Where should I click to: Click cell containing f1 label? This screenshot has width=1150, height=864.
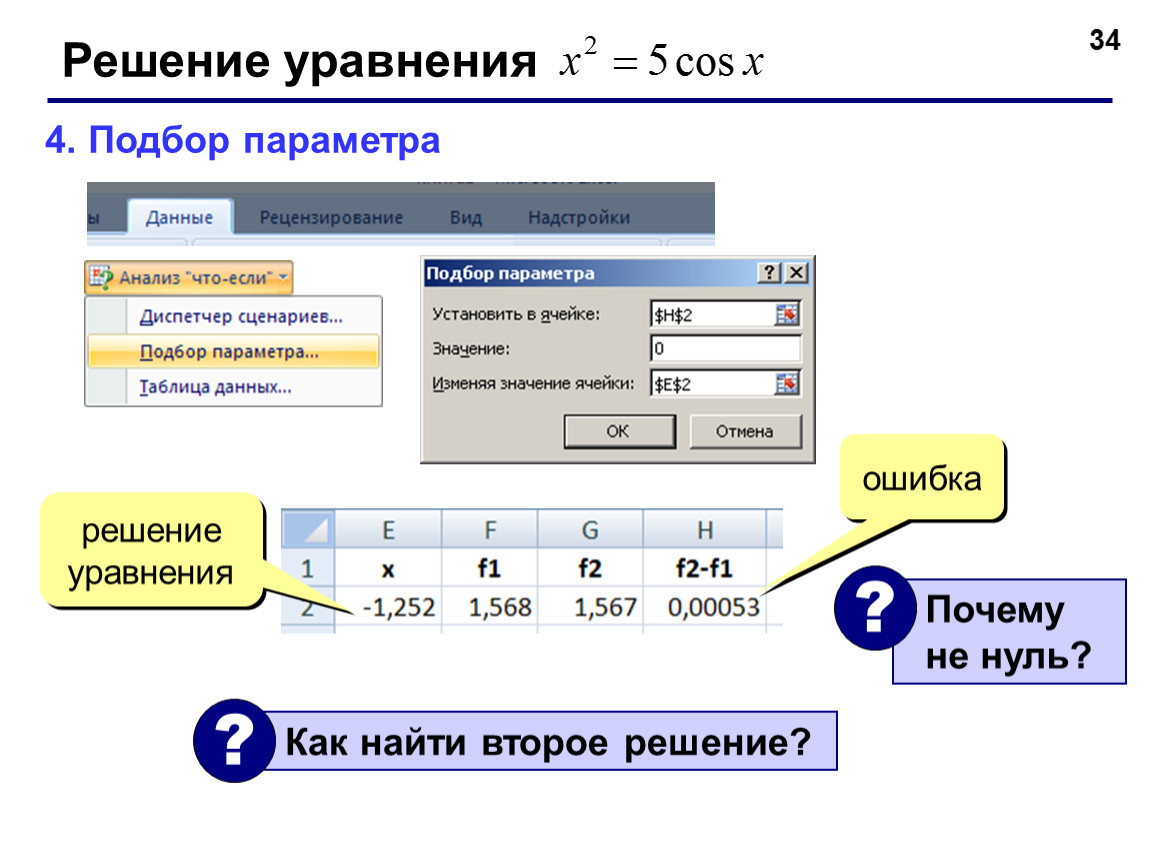[x=490, y=568]
